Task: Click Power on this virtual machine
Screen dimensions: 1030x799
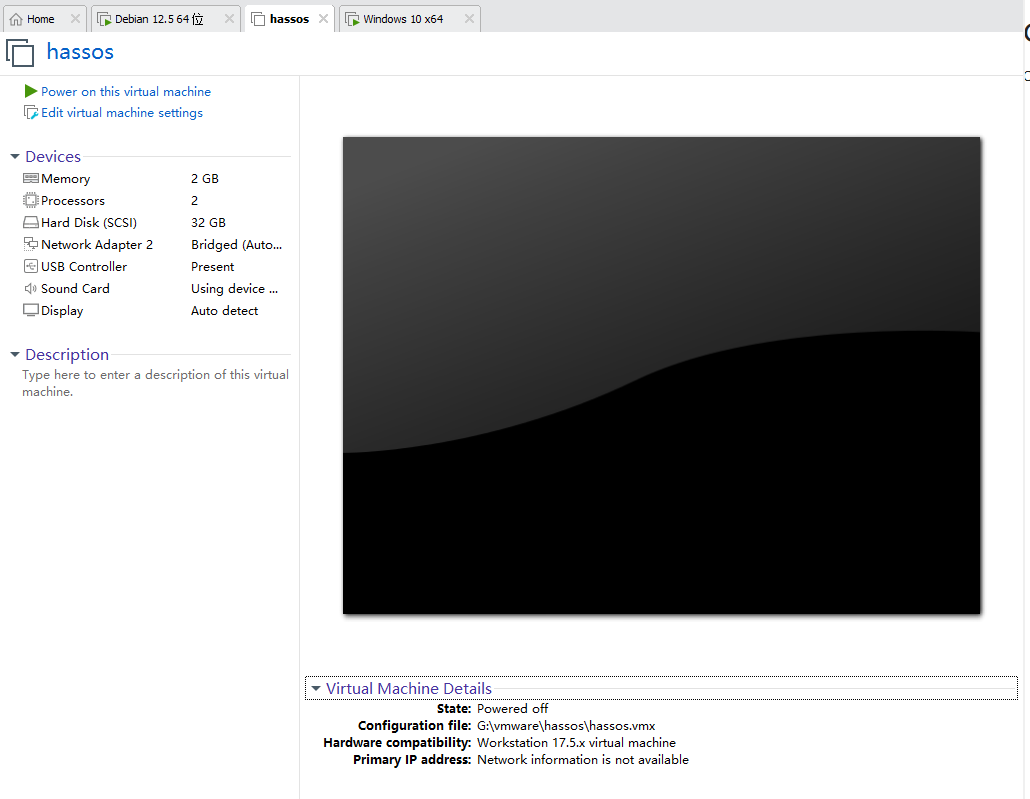Action: (x=125, y=91)
